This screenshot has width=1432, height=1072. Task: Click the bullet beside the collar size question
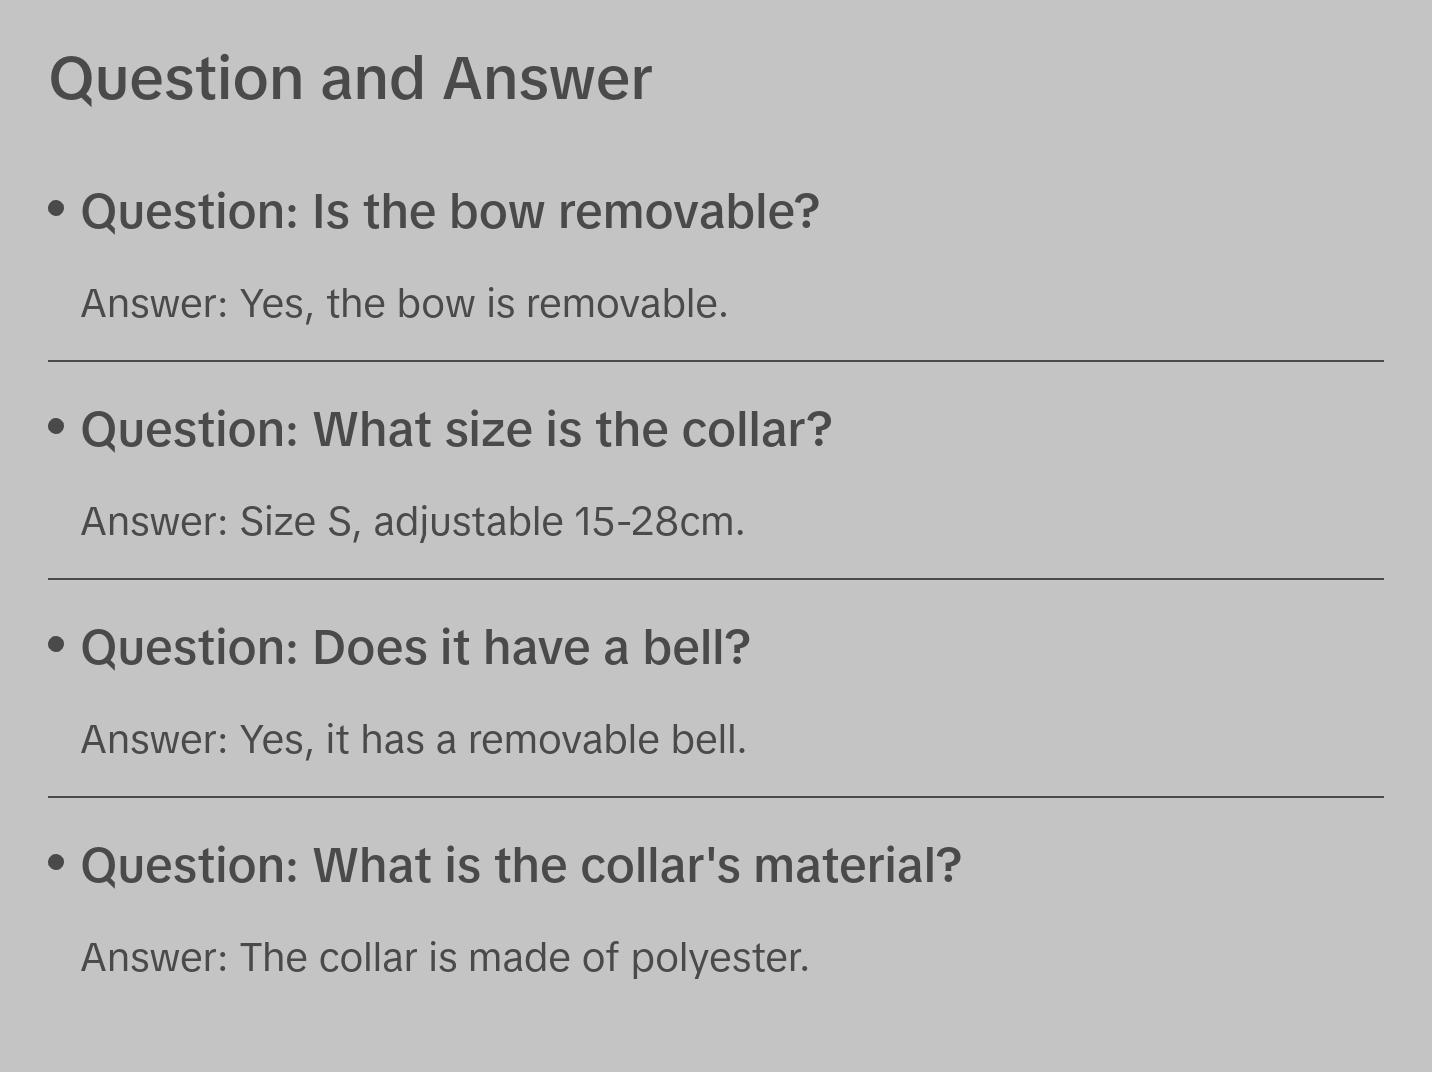tap(57, 427)
